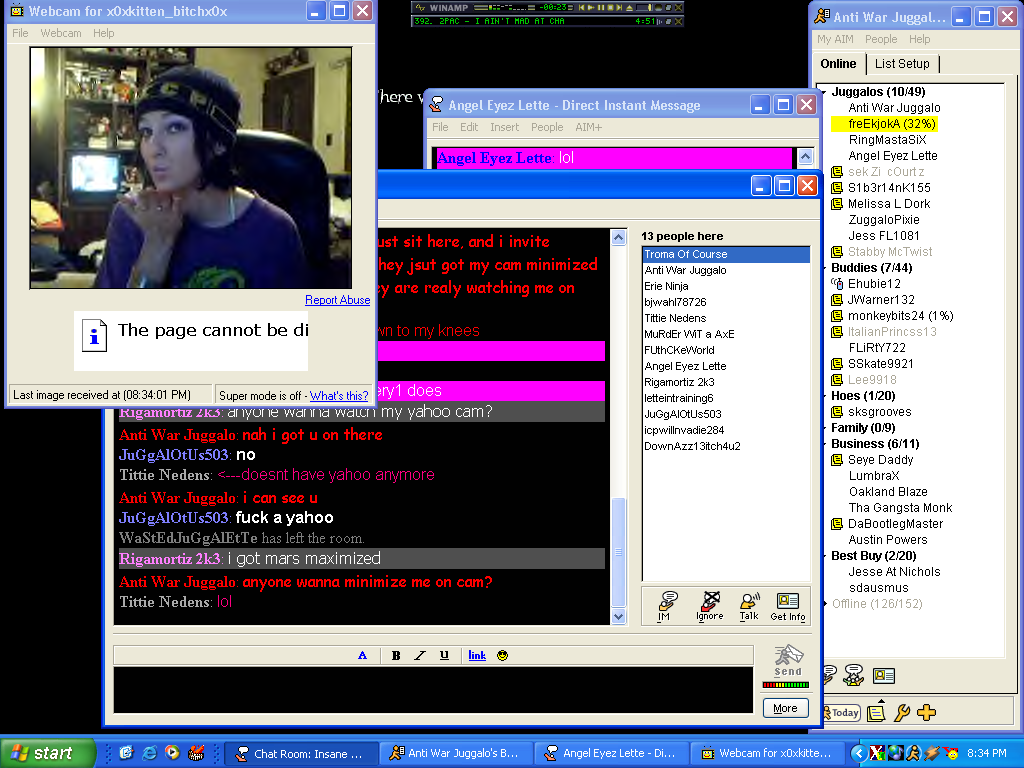Click the chat message input box

coord(432,690)
